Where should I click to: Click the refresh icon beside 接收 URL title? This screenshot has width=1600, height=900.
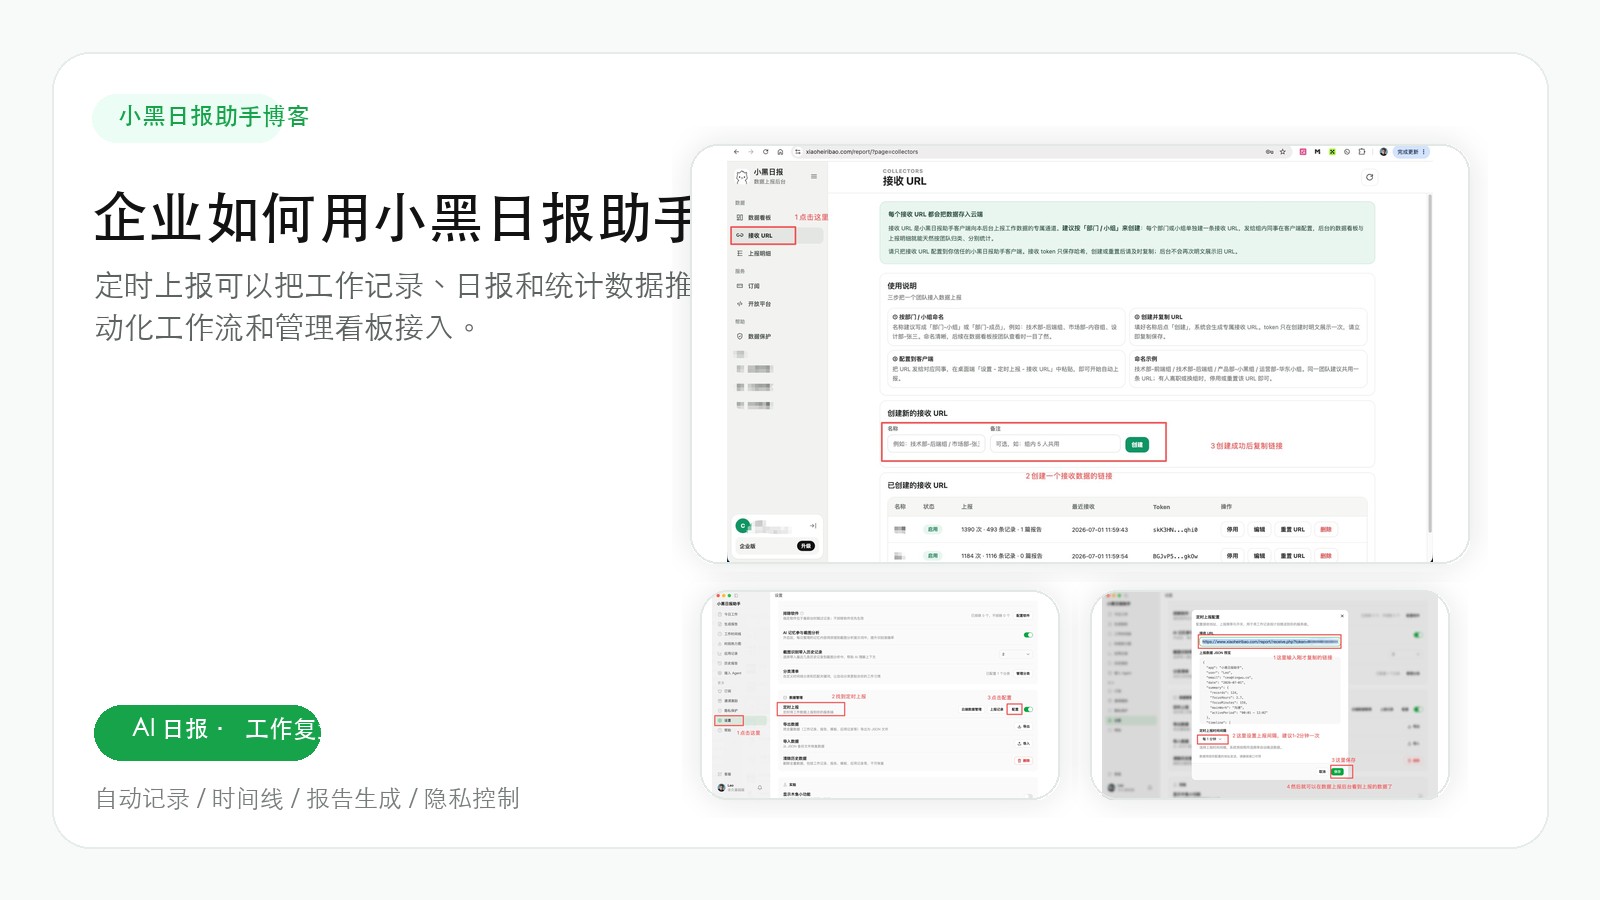point(1370,177)
